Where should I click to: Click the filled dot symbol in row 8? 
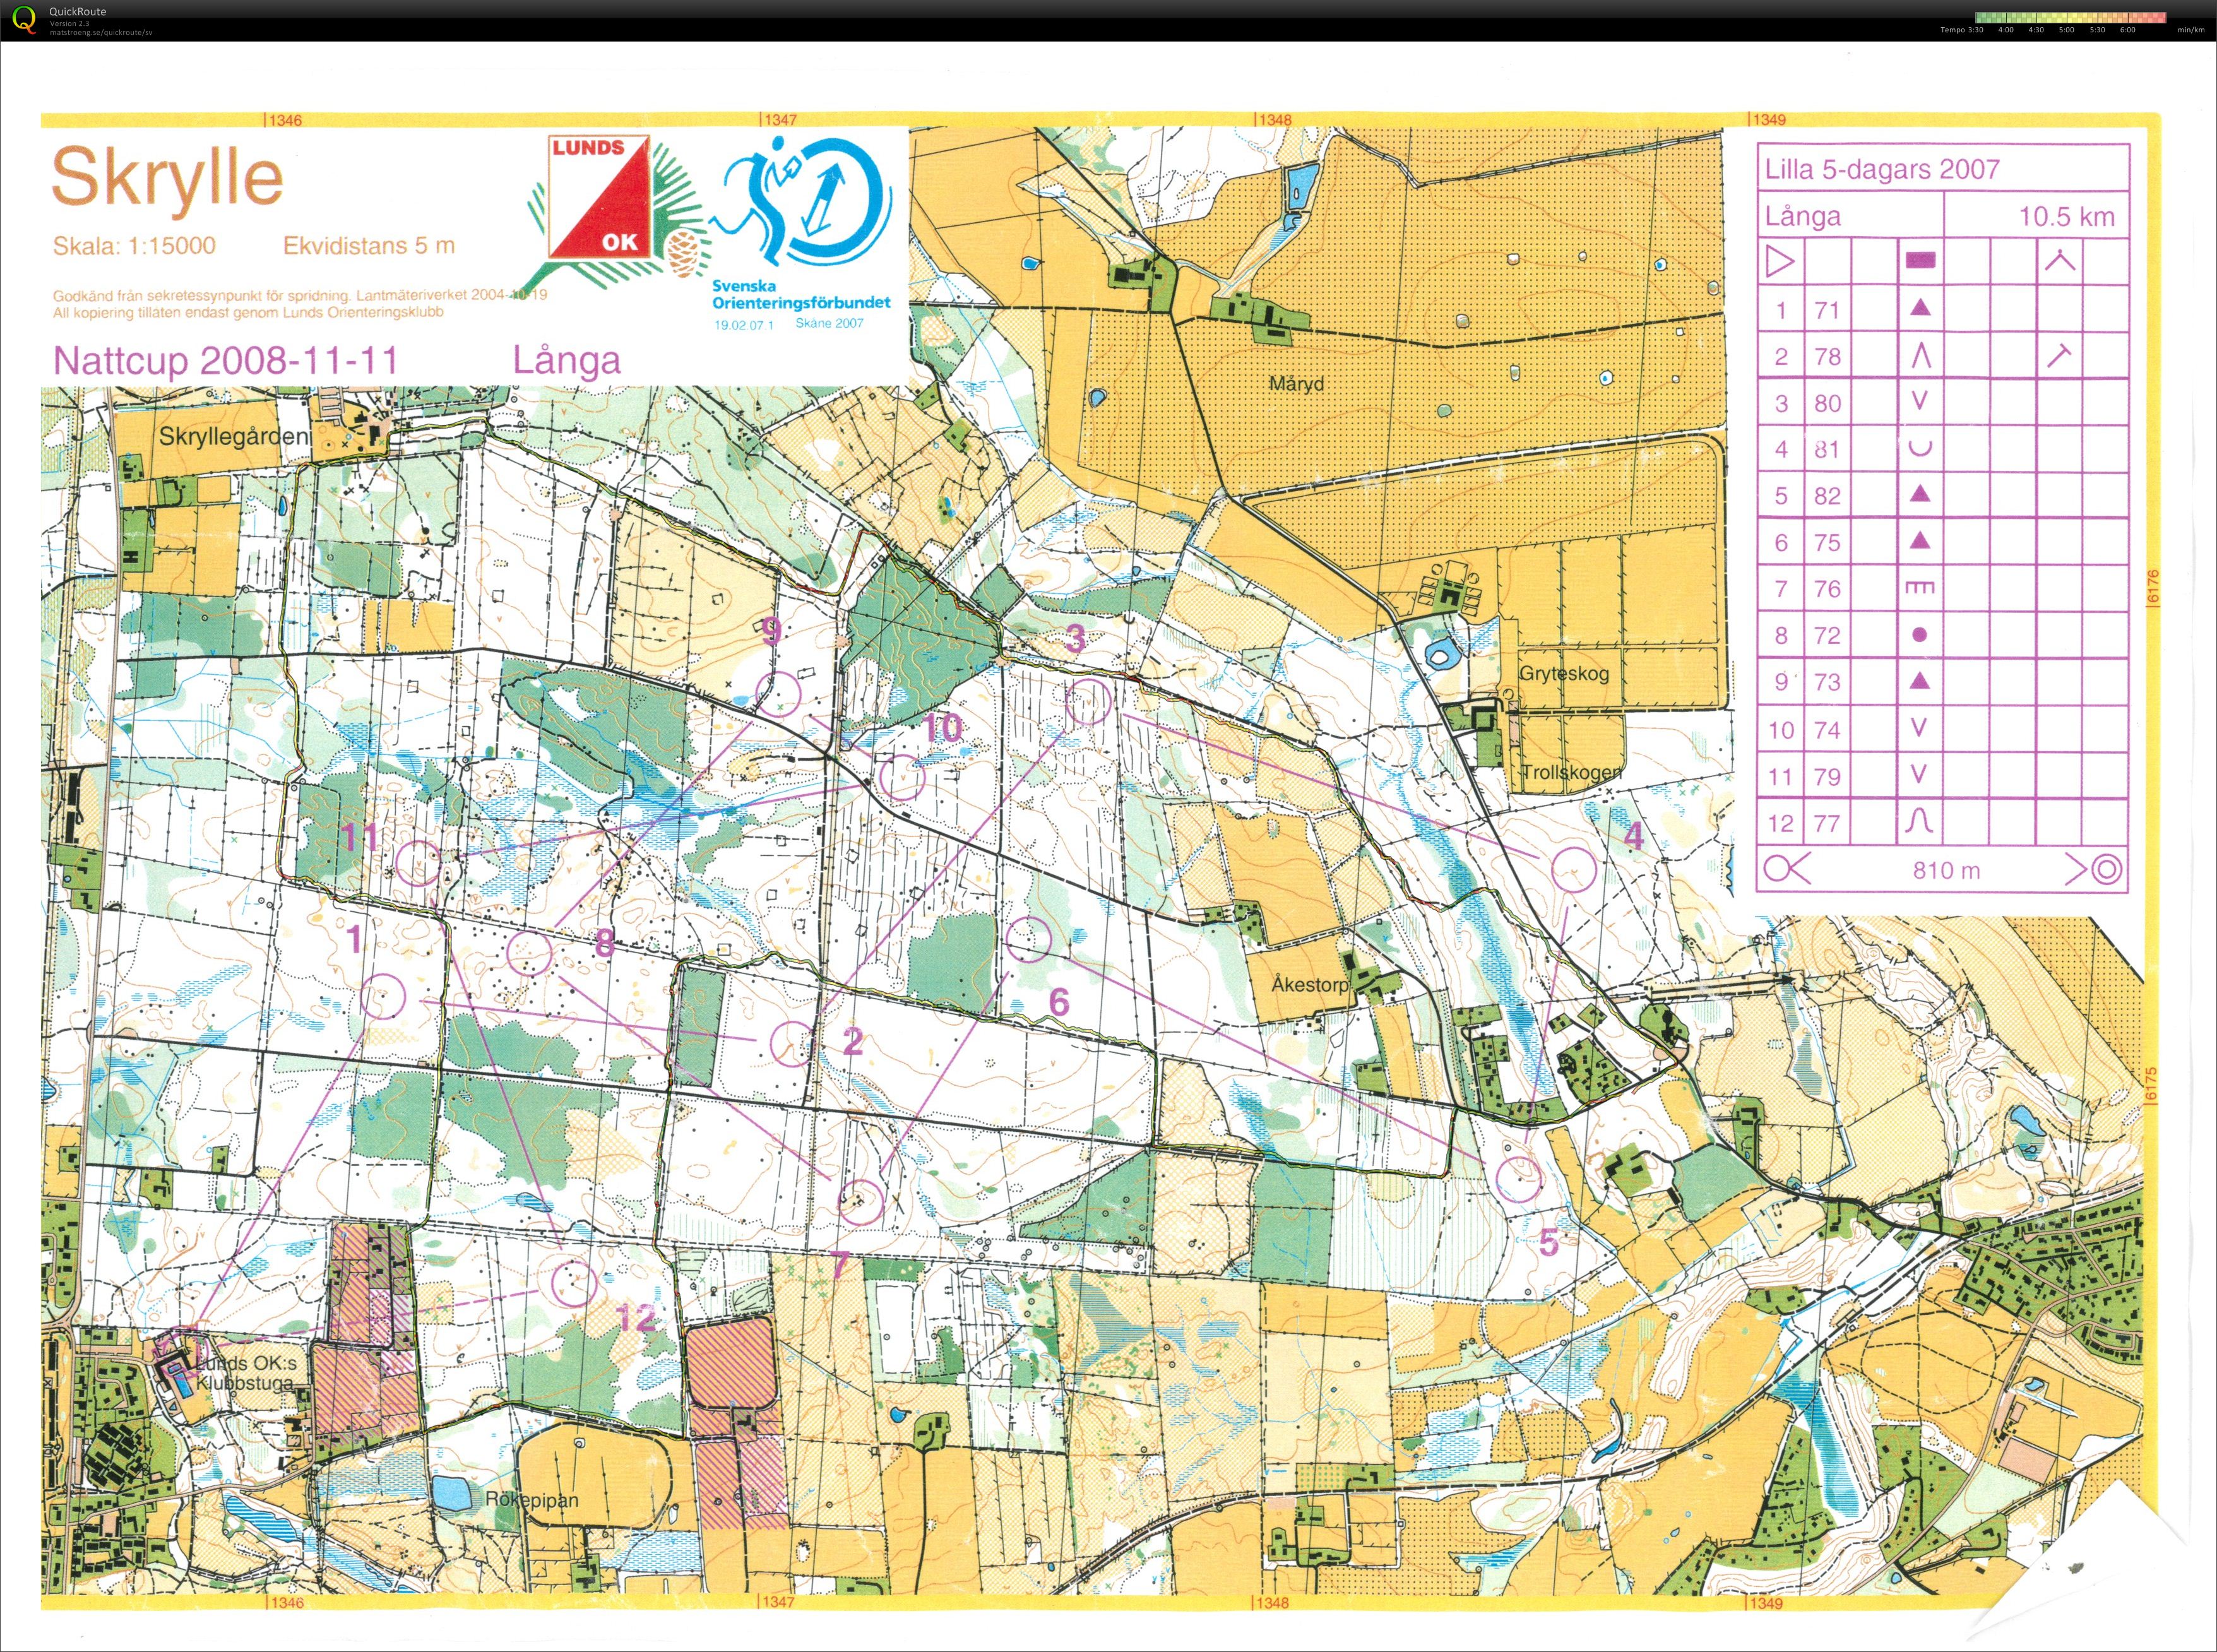pyautogui.click(x=1919, y=635)
